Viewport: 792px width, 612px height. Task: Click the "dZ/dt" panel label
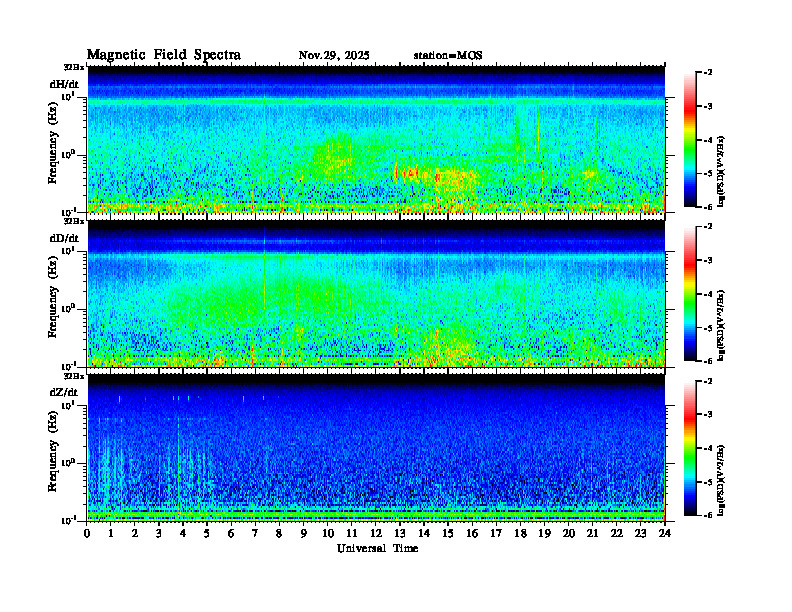(64, 392)
